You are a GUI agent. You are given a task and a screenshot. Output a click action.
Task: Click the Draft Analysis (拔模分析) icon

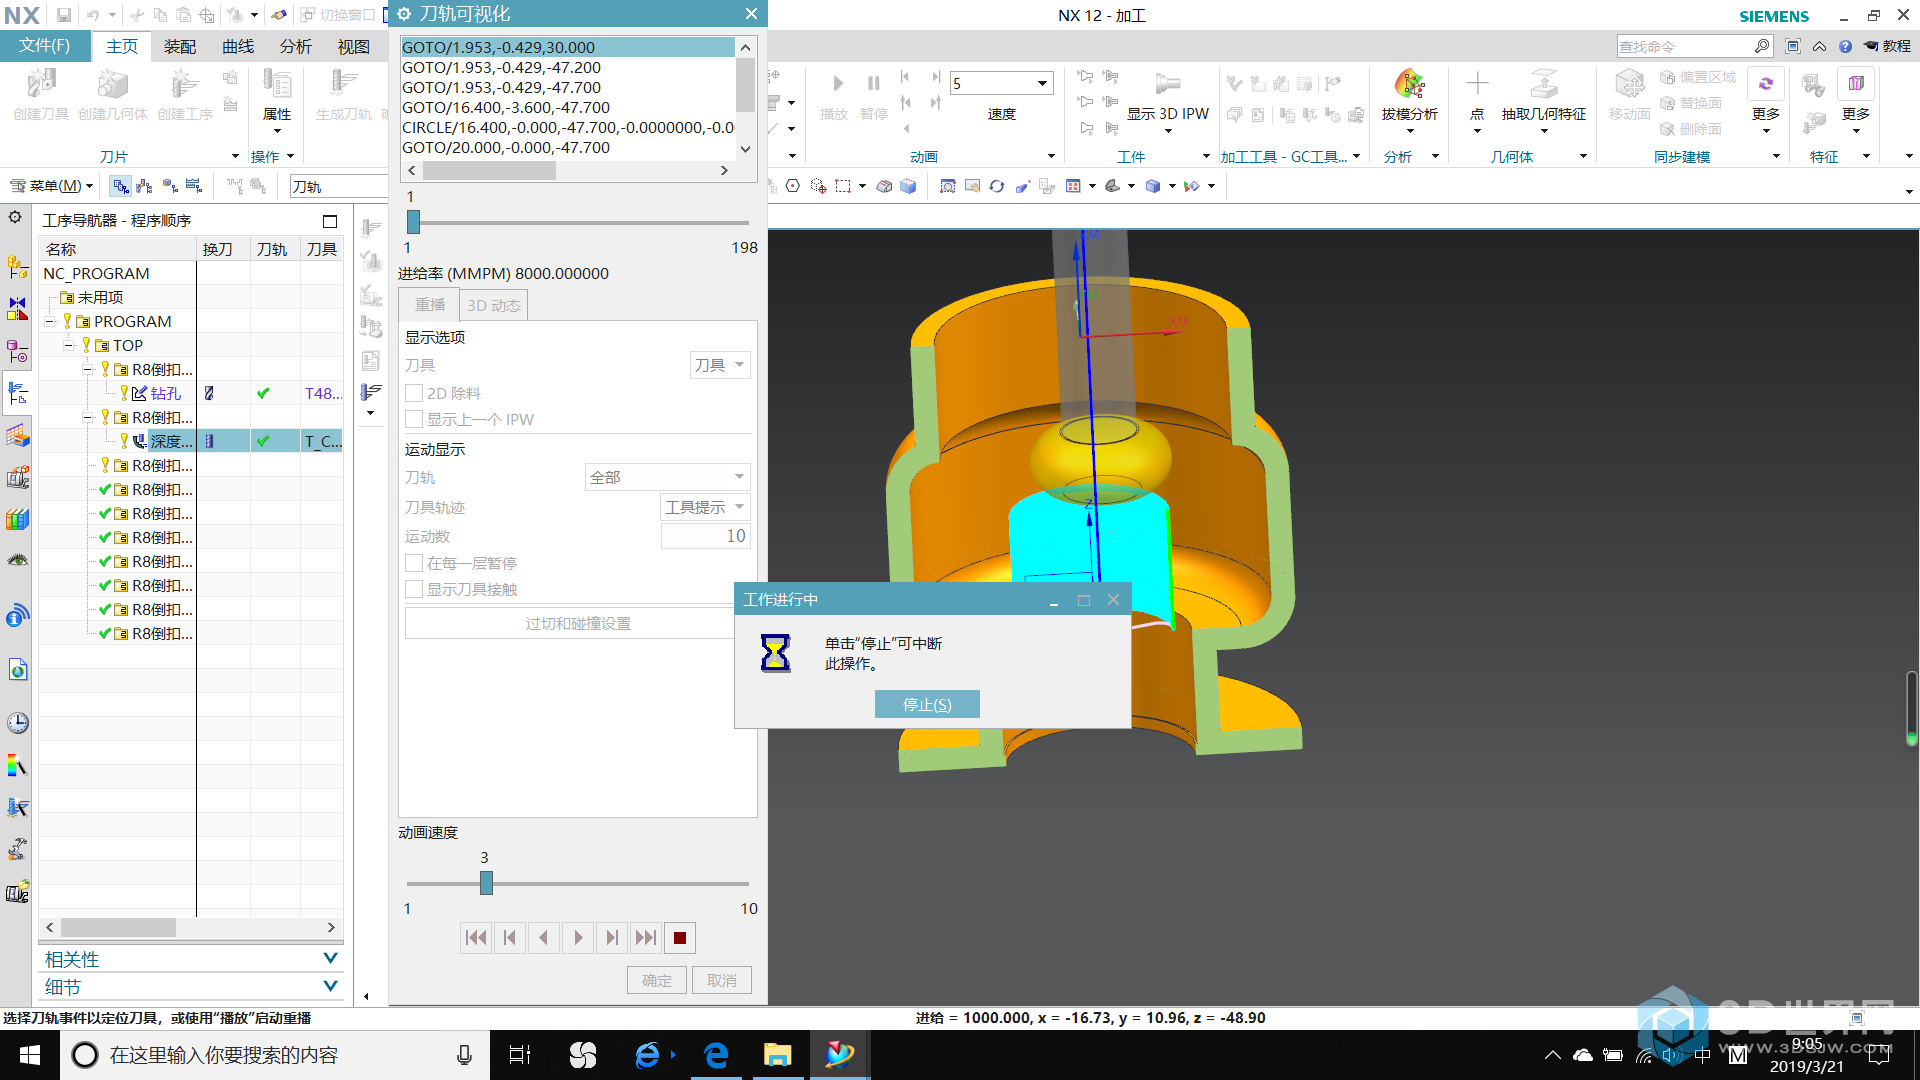(x=1409, y=84)
